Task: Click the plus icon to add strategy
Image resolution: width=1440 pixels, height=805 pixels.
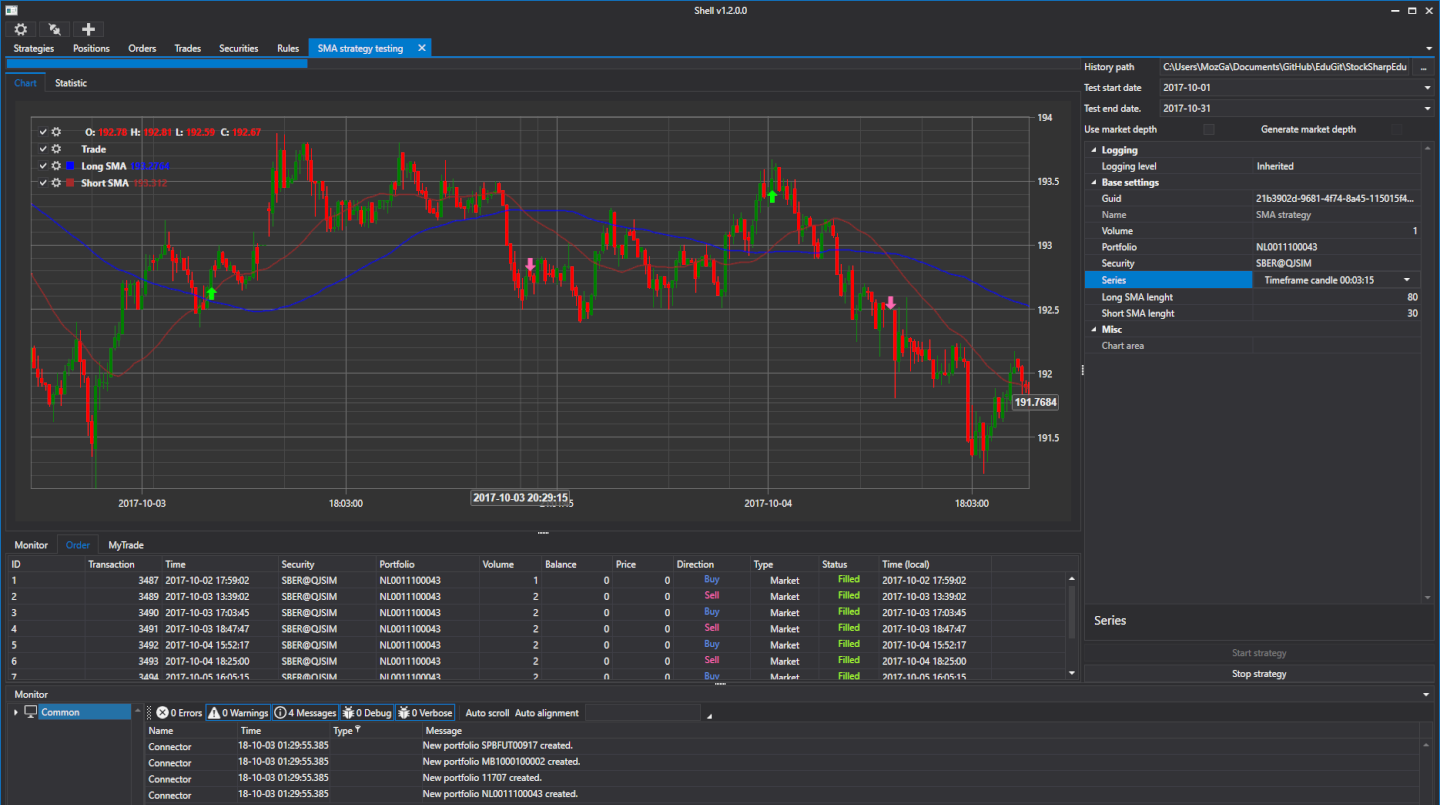Action: point(88,29)
